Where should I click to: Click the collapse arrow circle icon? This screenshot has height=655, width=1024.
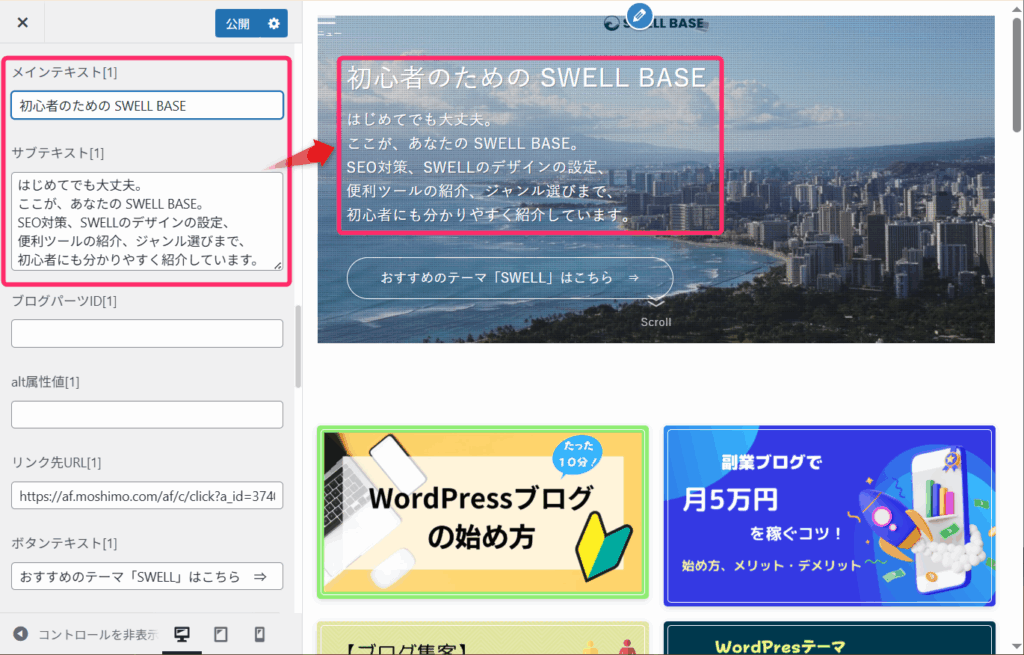21,634
